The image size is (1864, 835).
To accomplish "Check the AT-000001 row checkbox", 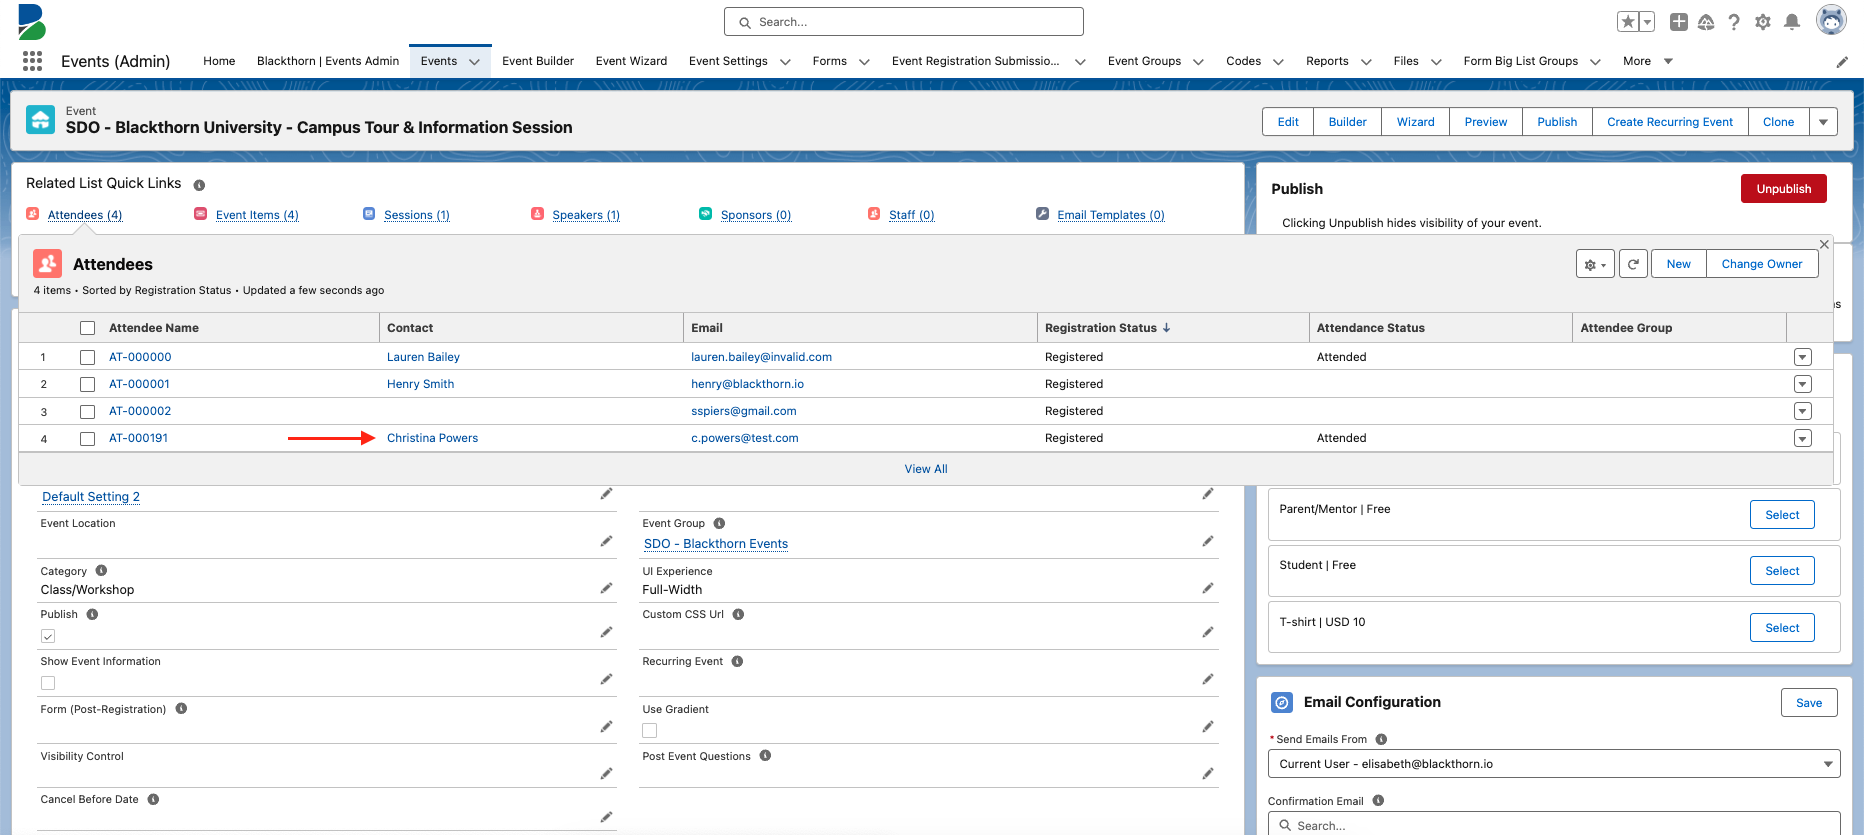I will click(88, 384).
